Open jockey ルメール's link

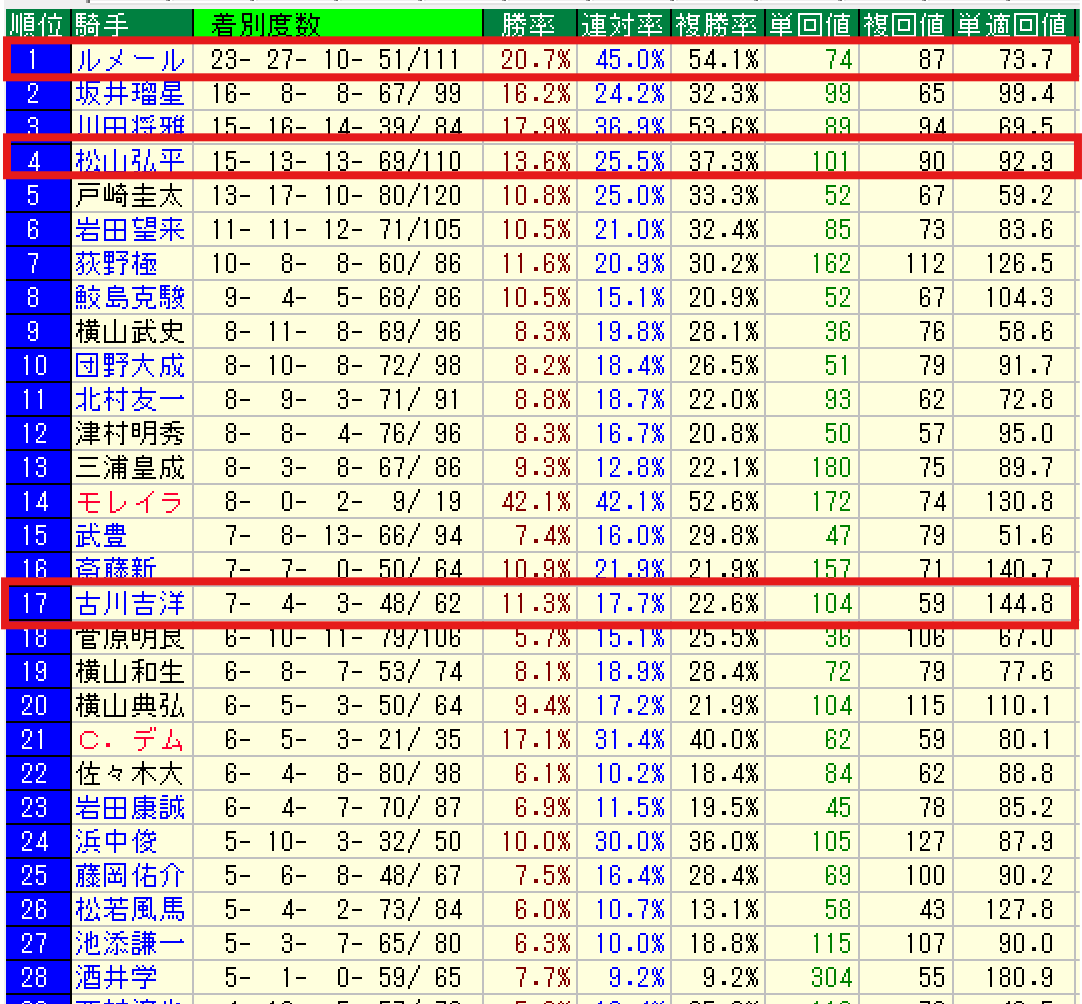pos(130,60)
